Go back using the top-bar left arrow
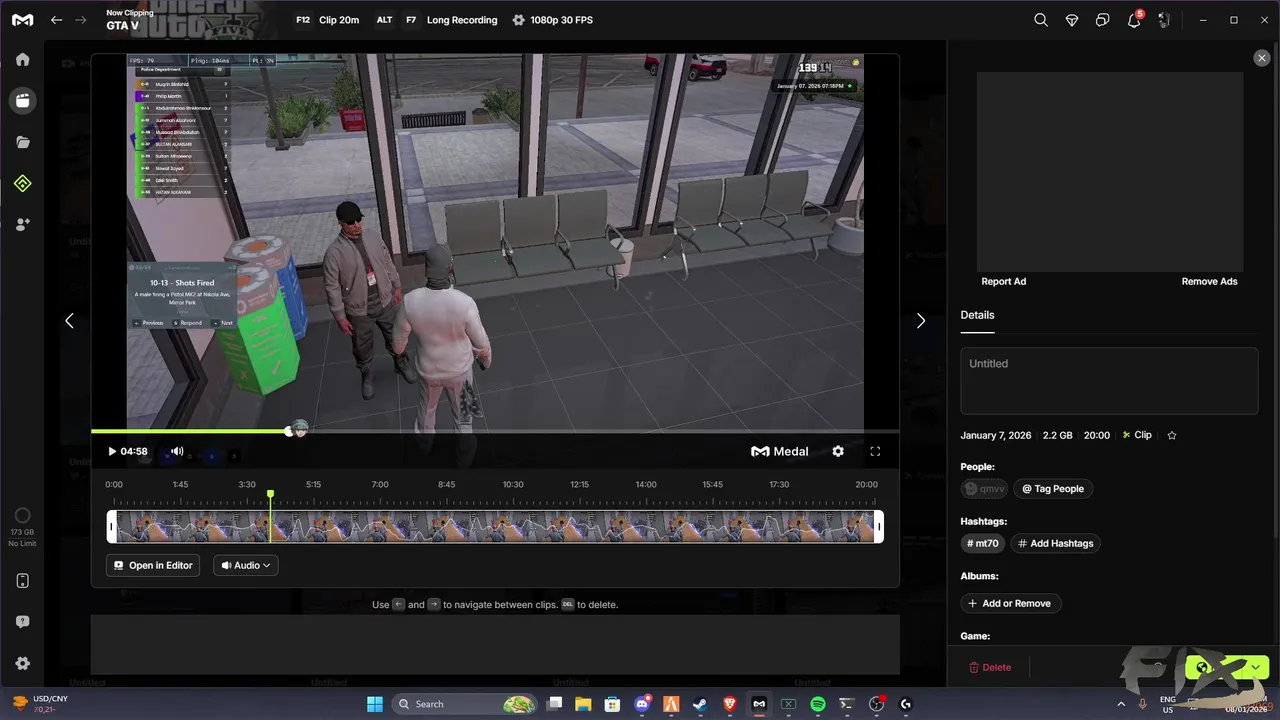Viewport: 1280px width, 720px height. [57, 20]
